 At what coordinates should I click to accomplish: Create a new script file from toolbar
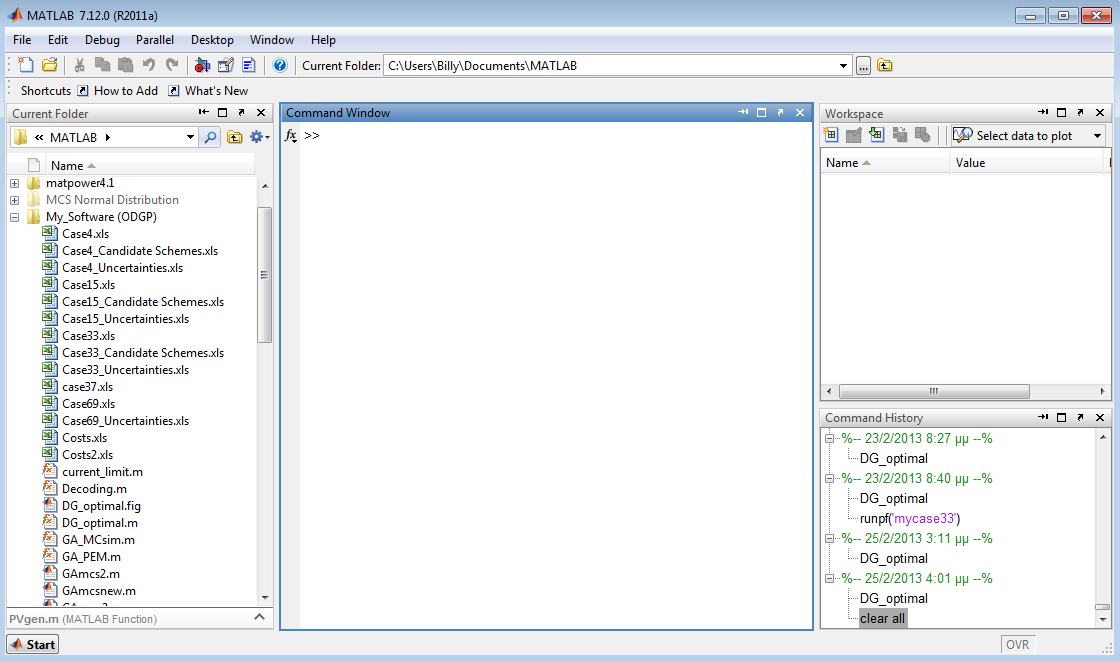(x=26, y=66)
